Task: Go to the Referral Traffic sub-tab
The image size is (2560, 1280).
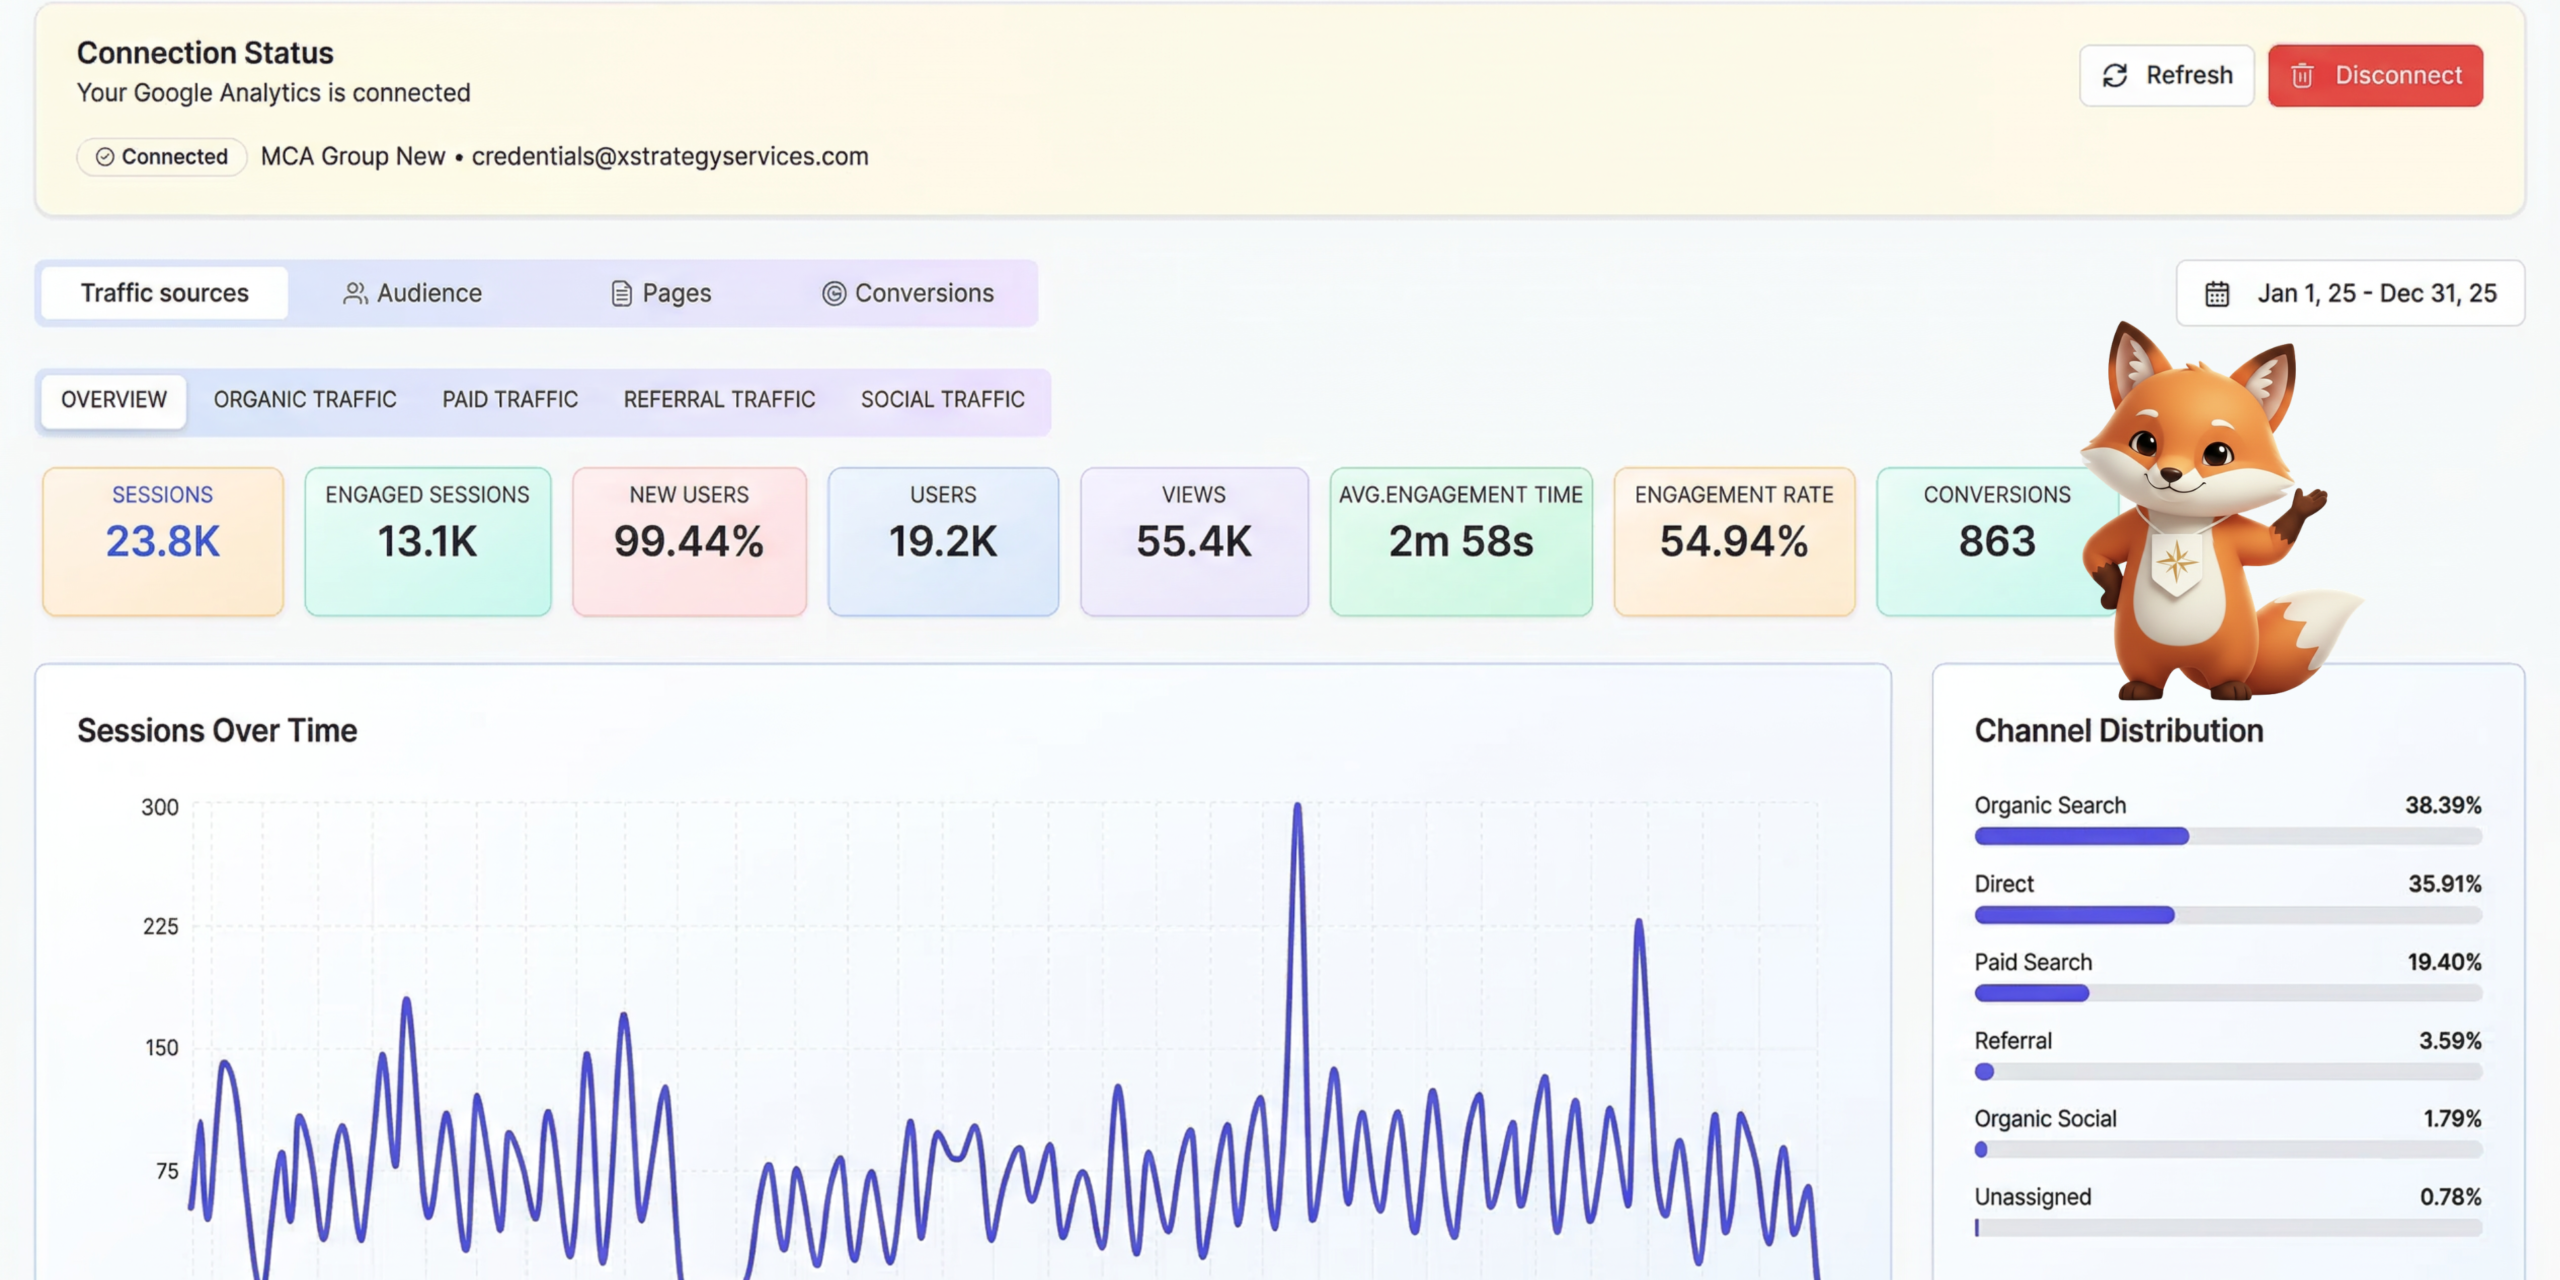Action: pos(719,400)
